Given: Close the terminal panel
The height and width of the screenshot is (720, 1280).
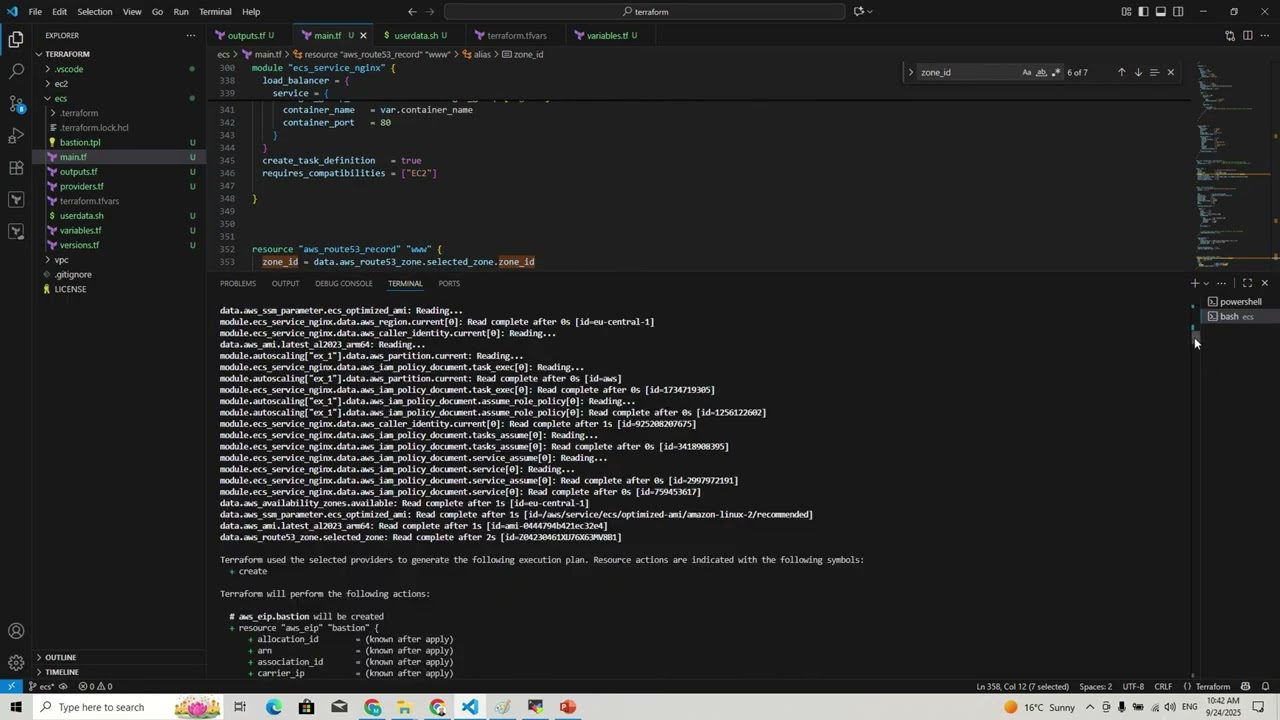Looking at the screenshot, I should click(1264, 283).
